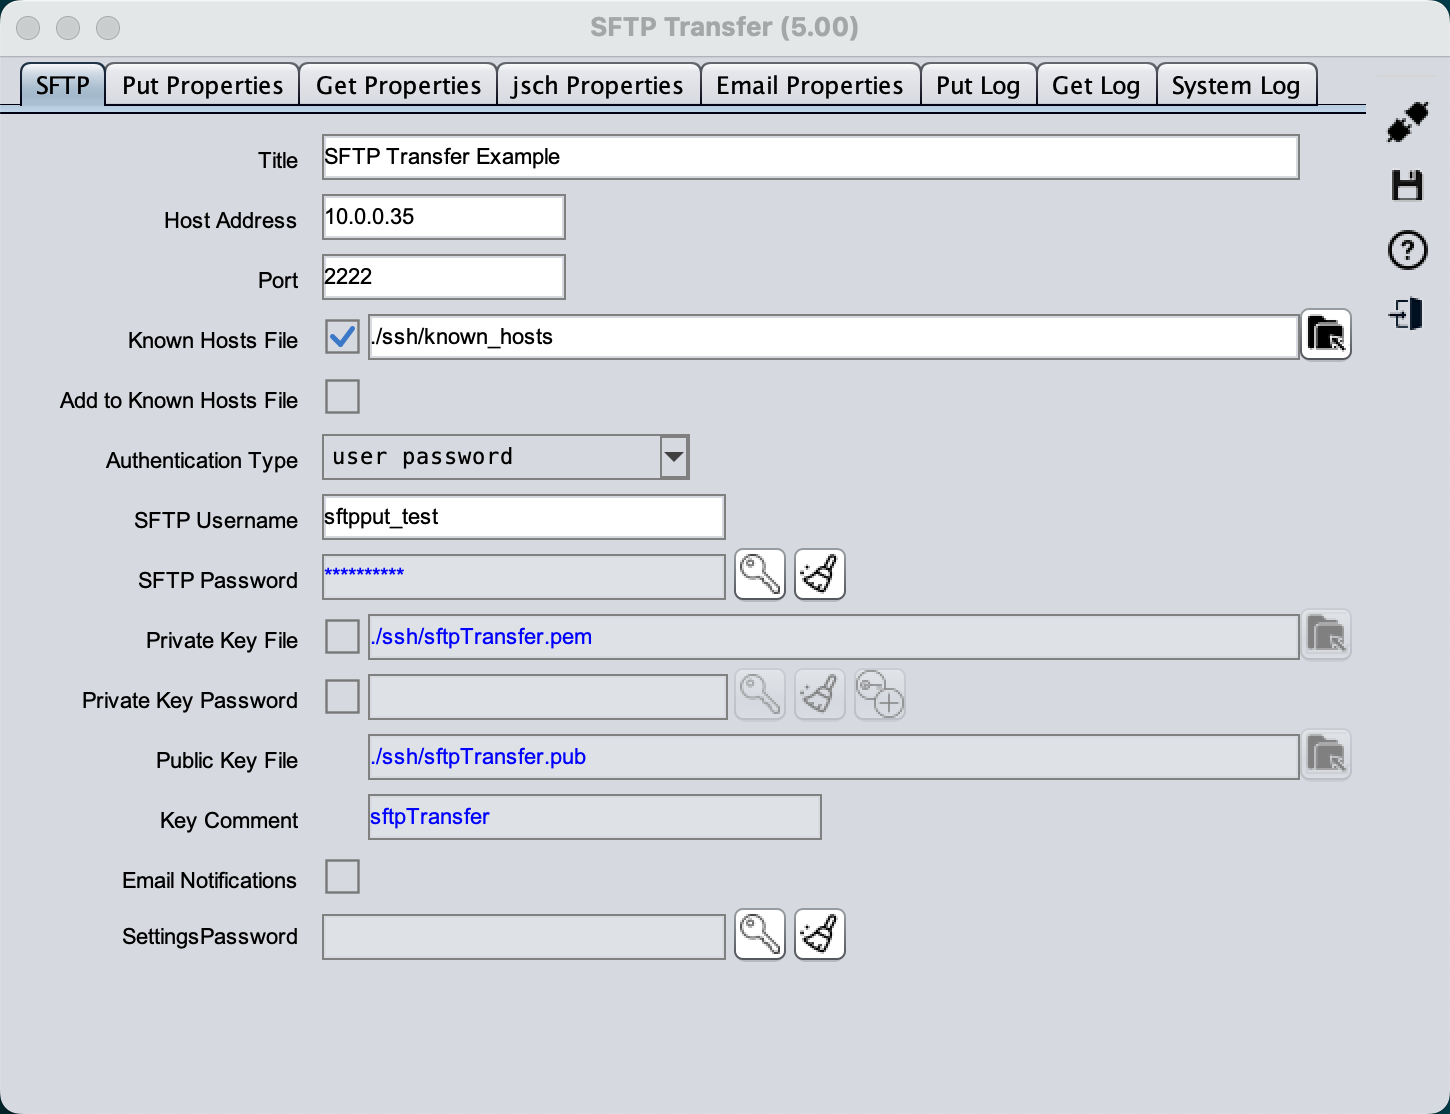This screenshot has width=1450, height=1114.
Task: Clear SFTP Password with the broom icon
Action: [820, 575]
